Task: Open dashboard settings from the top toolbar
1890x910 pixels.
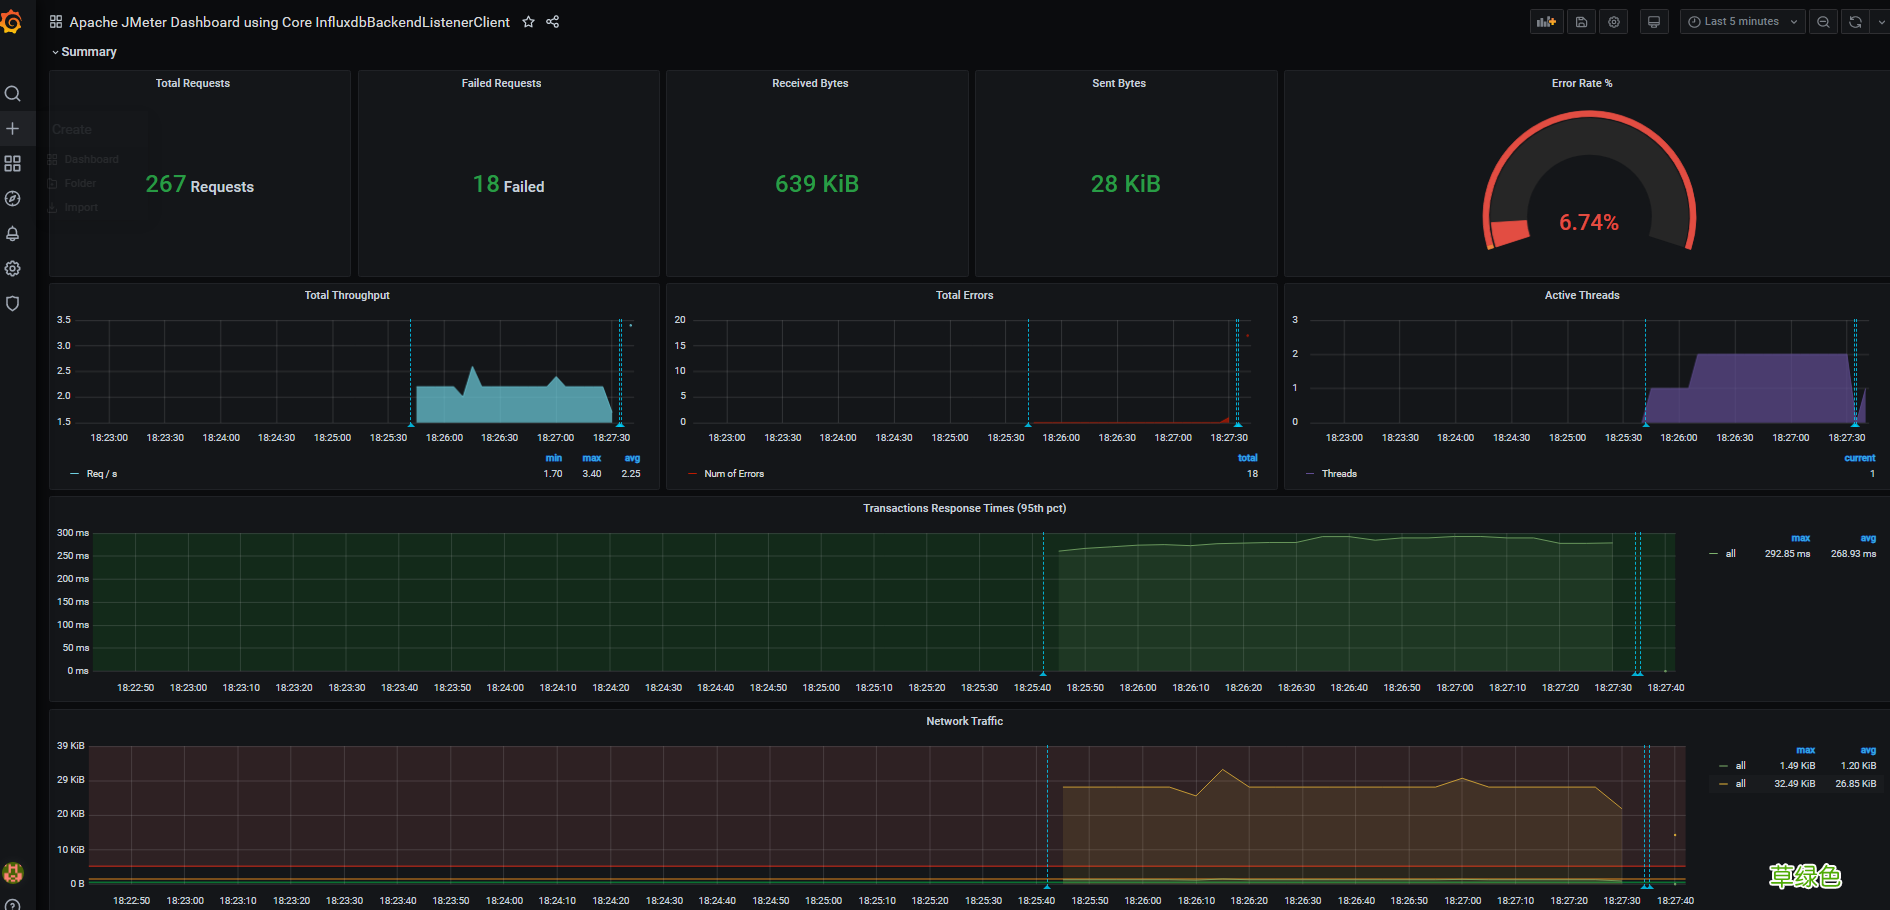Action: [1613, 21]
